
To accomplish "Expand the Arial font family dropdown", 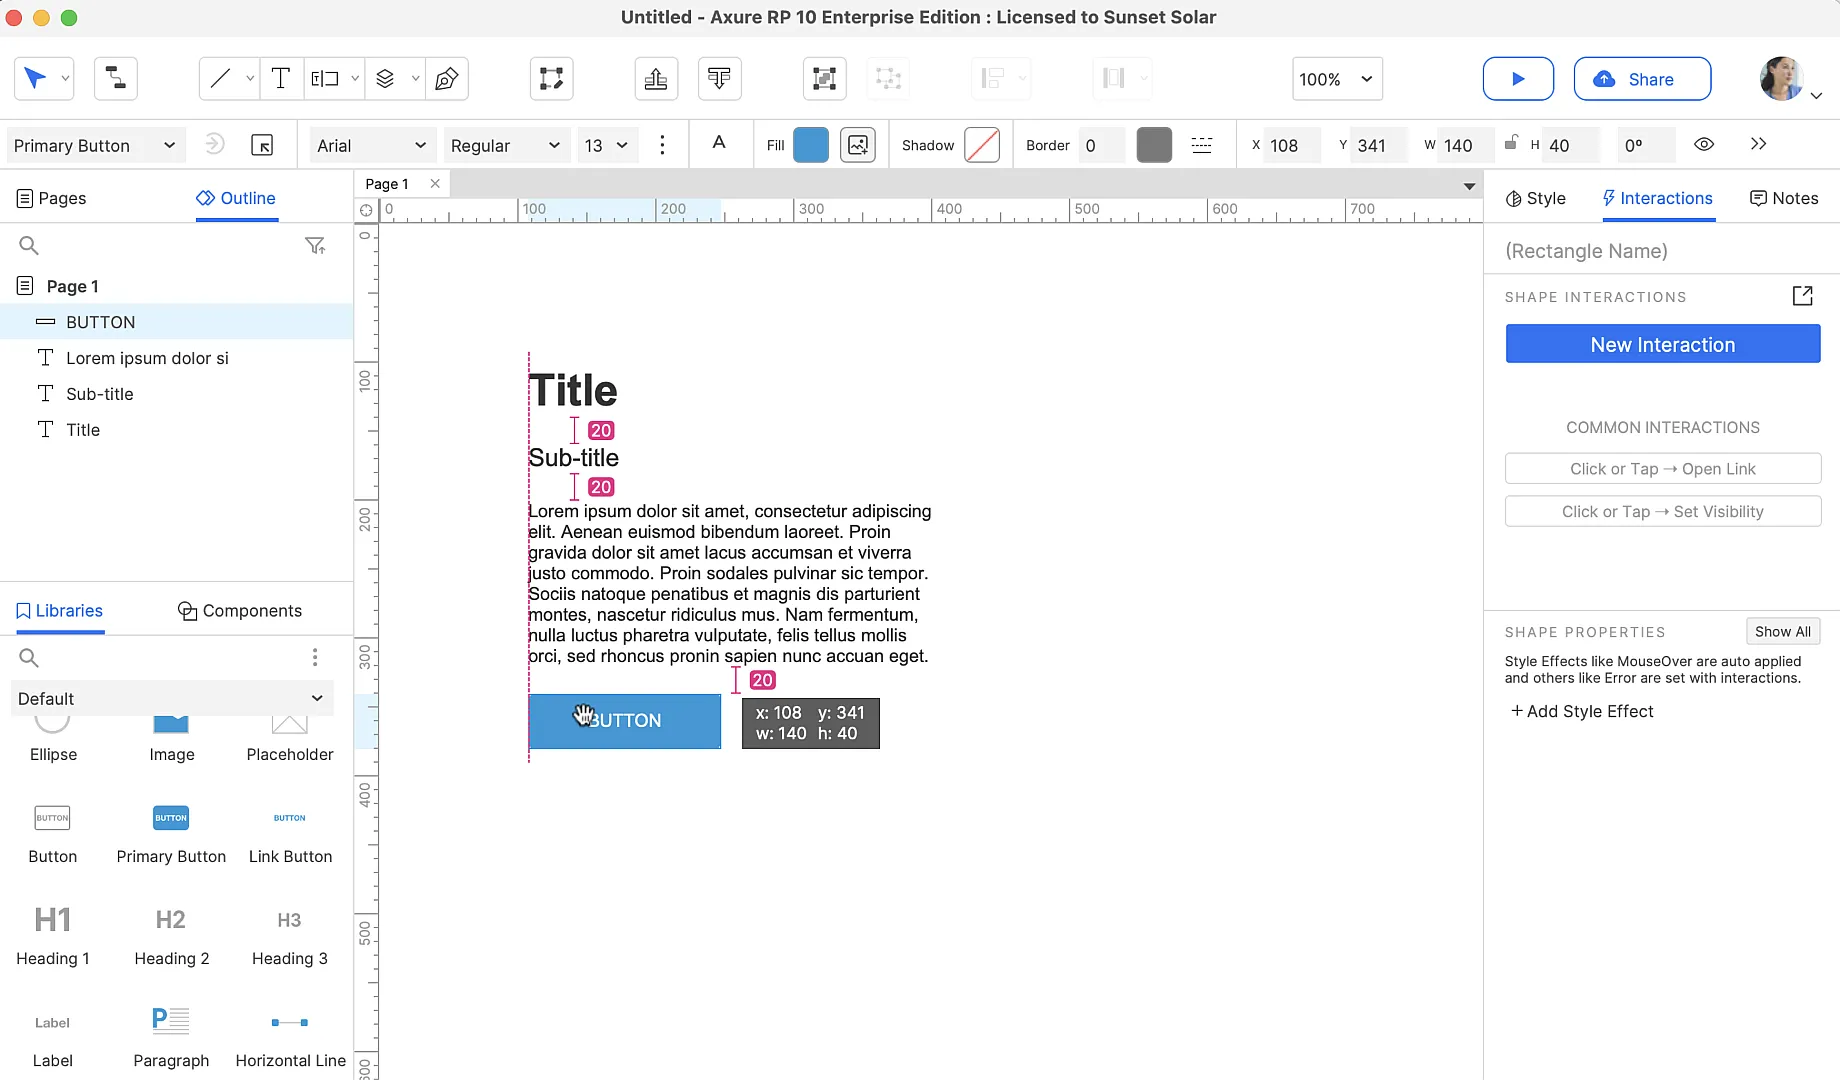I will [x=371, y=145].
